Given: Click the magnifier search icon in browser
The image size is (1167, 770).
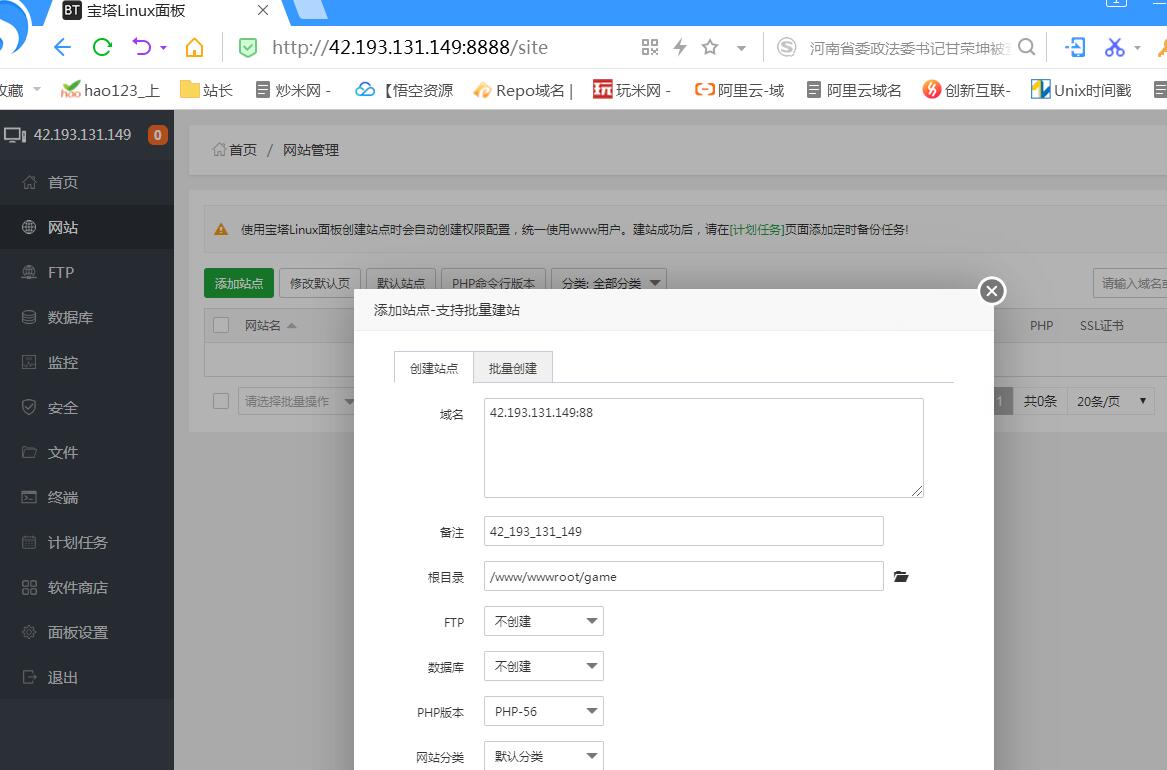Looking at the screenshot, I should click(1027, 47).
